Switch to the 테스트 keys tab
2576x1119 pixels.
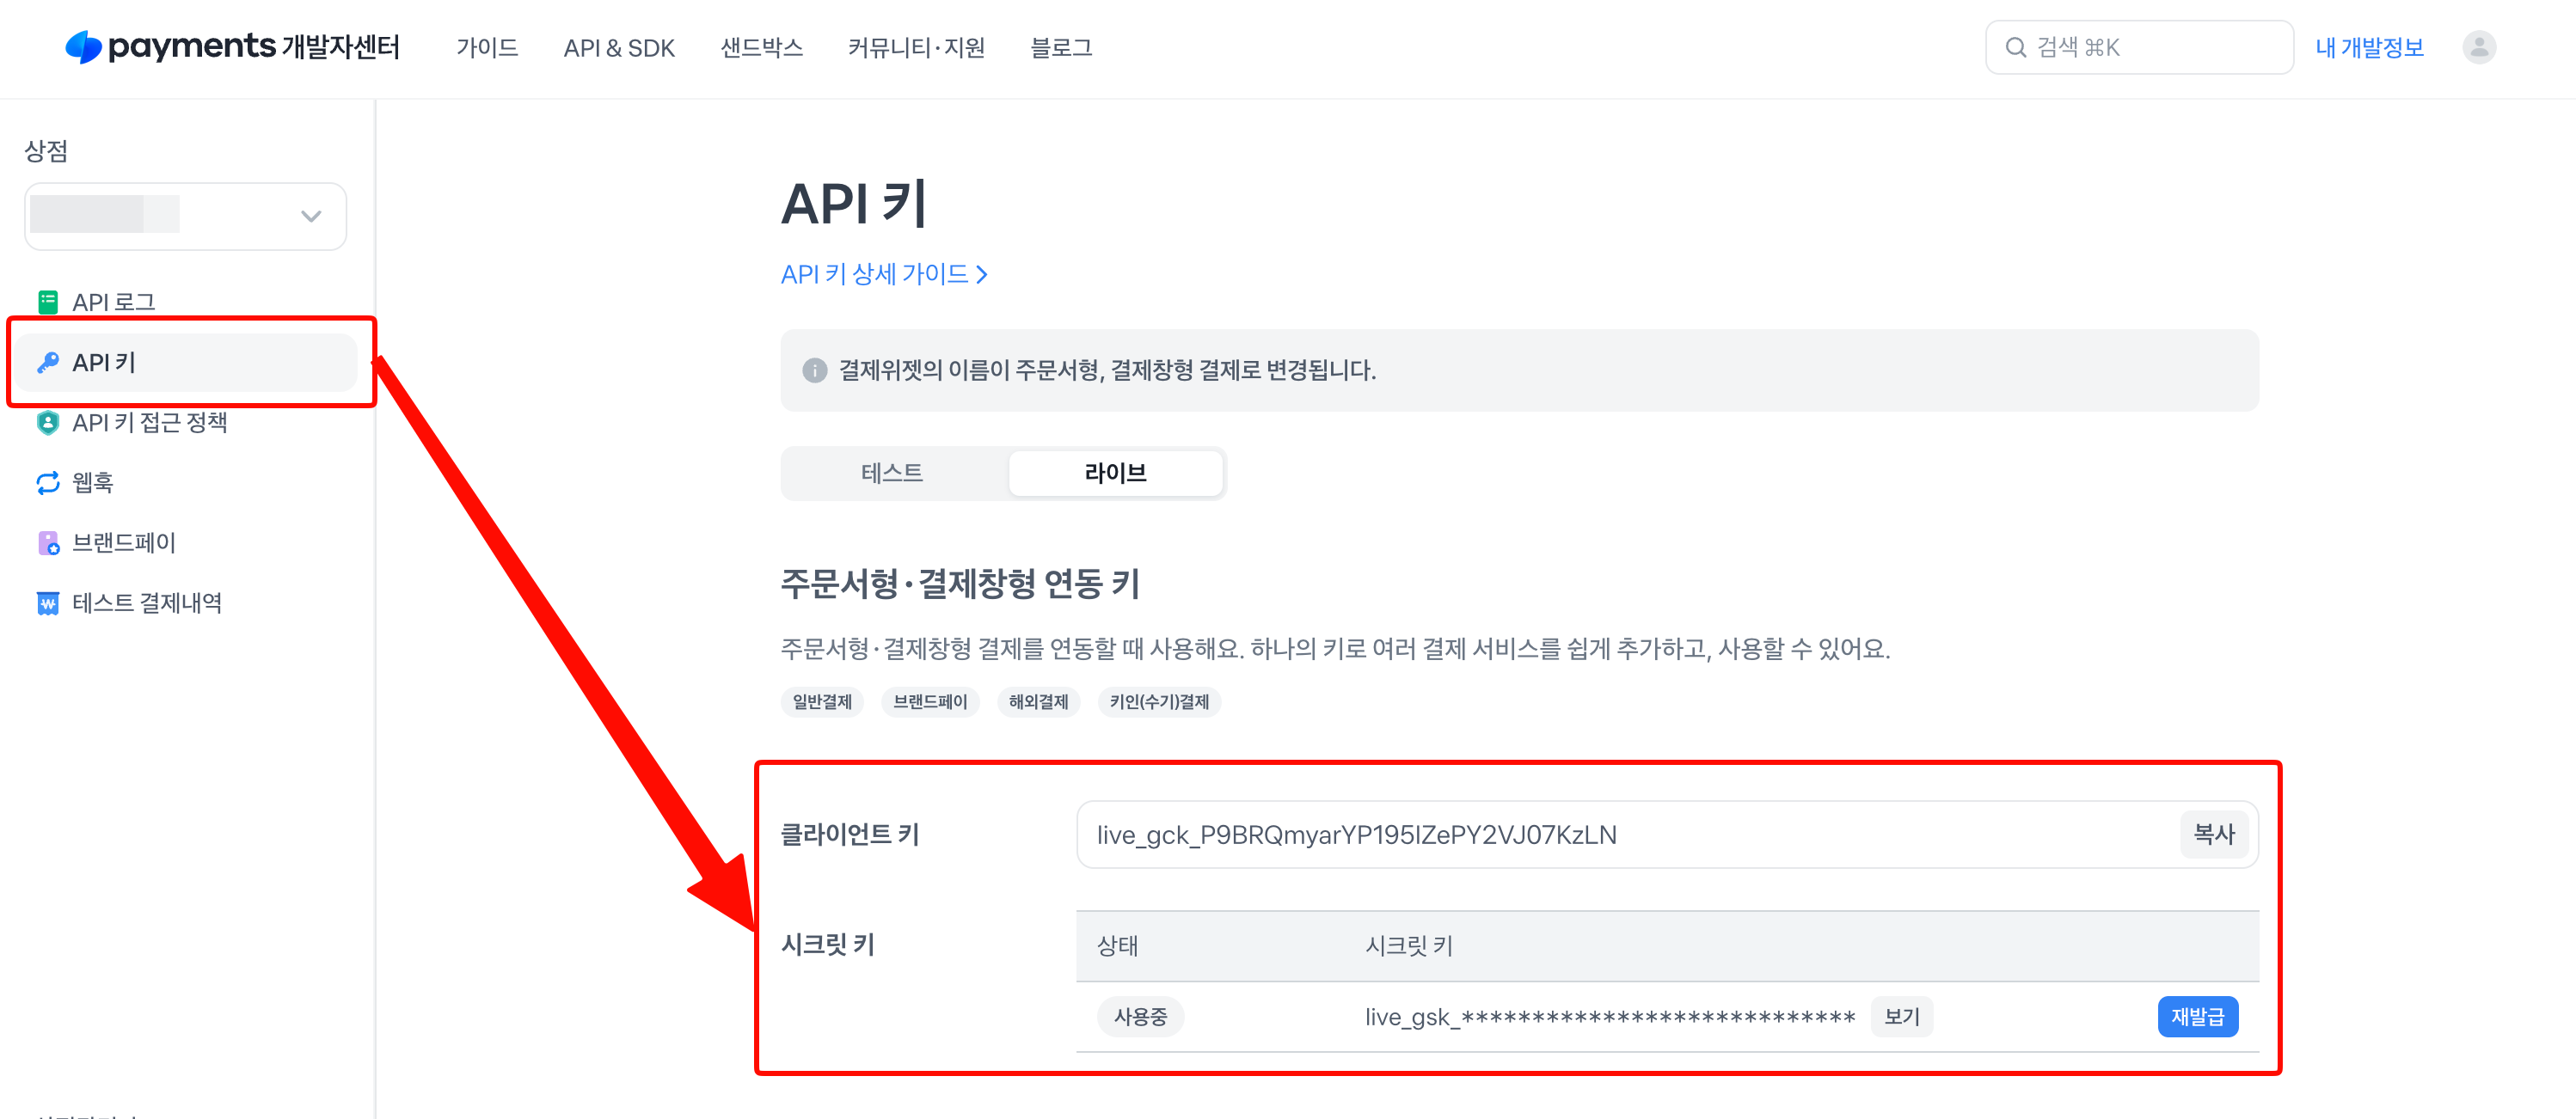(x=891, y=472)
